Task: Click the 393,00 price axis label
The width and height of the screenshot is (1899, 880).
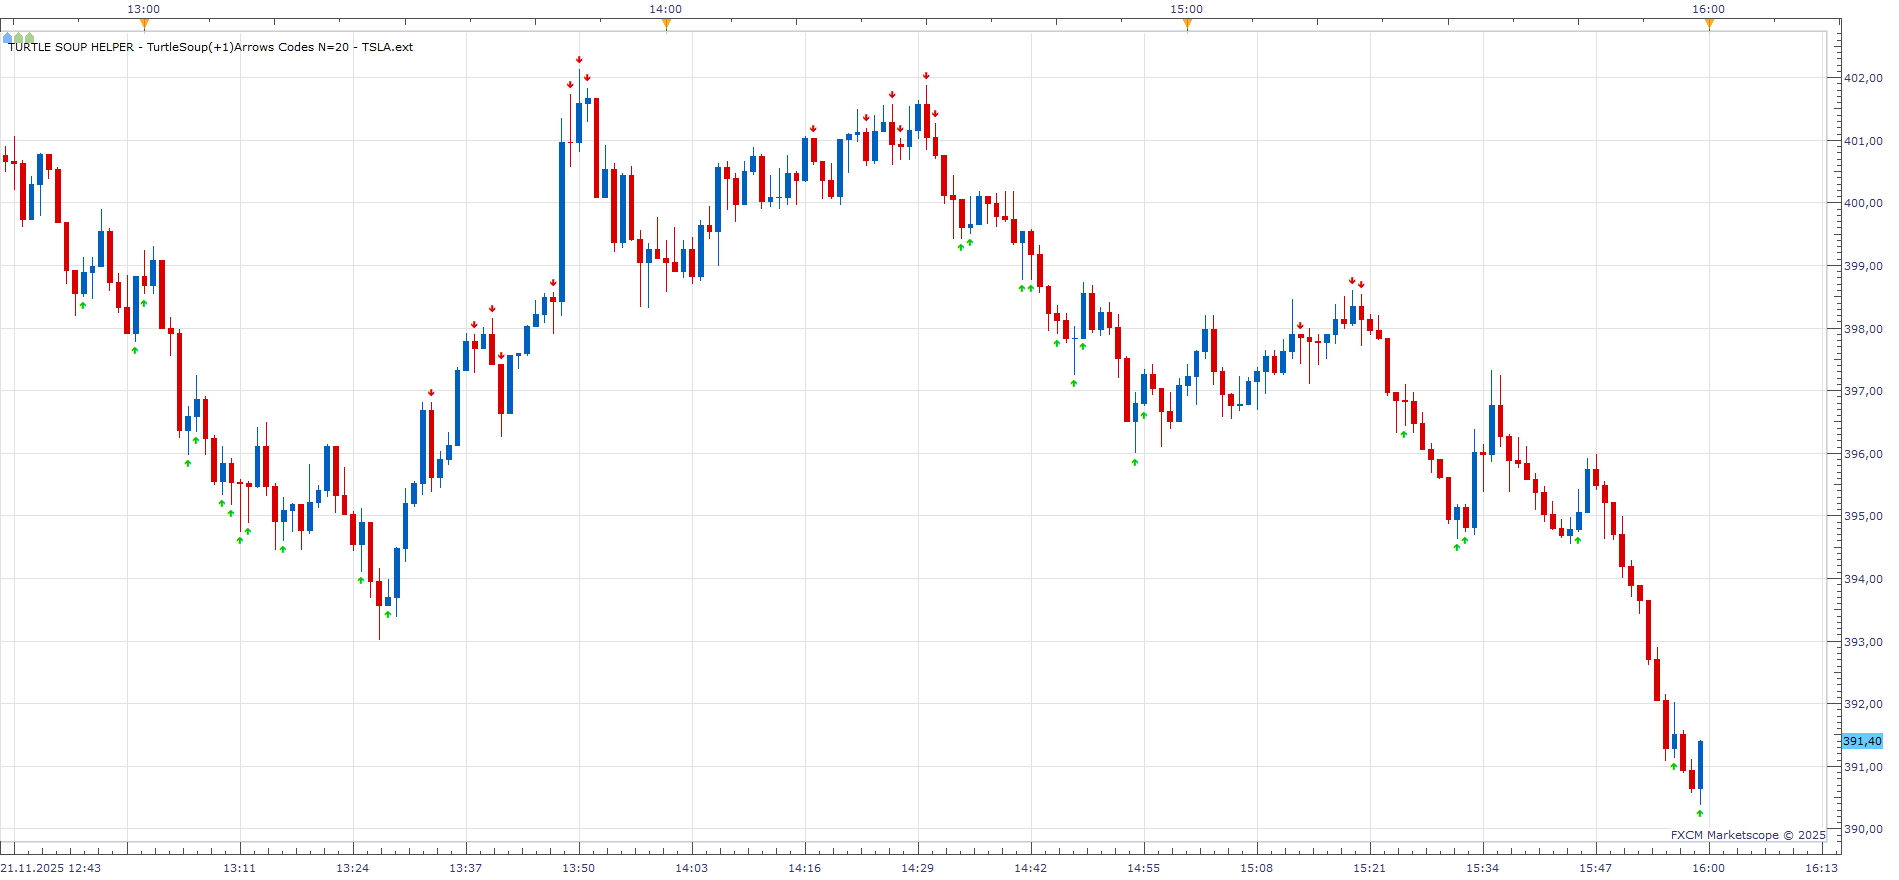Action: 1863,642
